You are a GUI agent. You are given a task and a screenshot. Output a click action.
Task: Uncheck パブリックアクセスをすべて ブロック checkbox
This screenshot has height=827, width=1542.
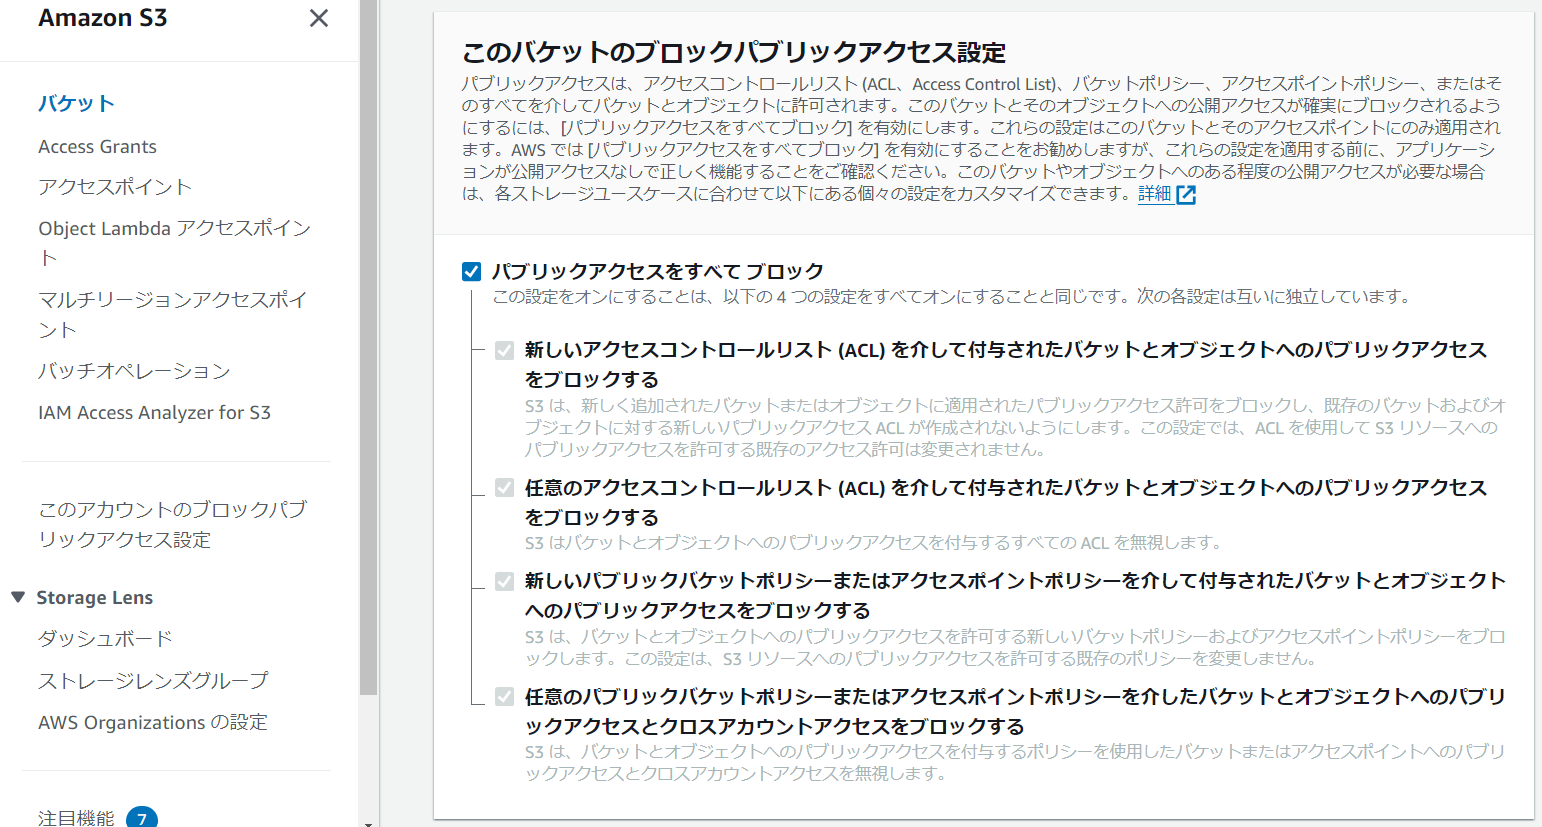pyautogui.click(x=472, y=271)
